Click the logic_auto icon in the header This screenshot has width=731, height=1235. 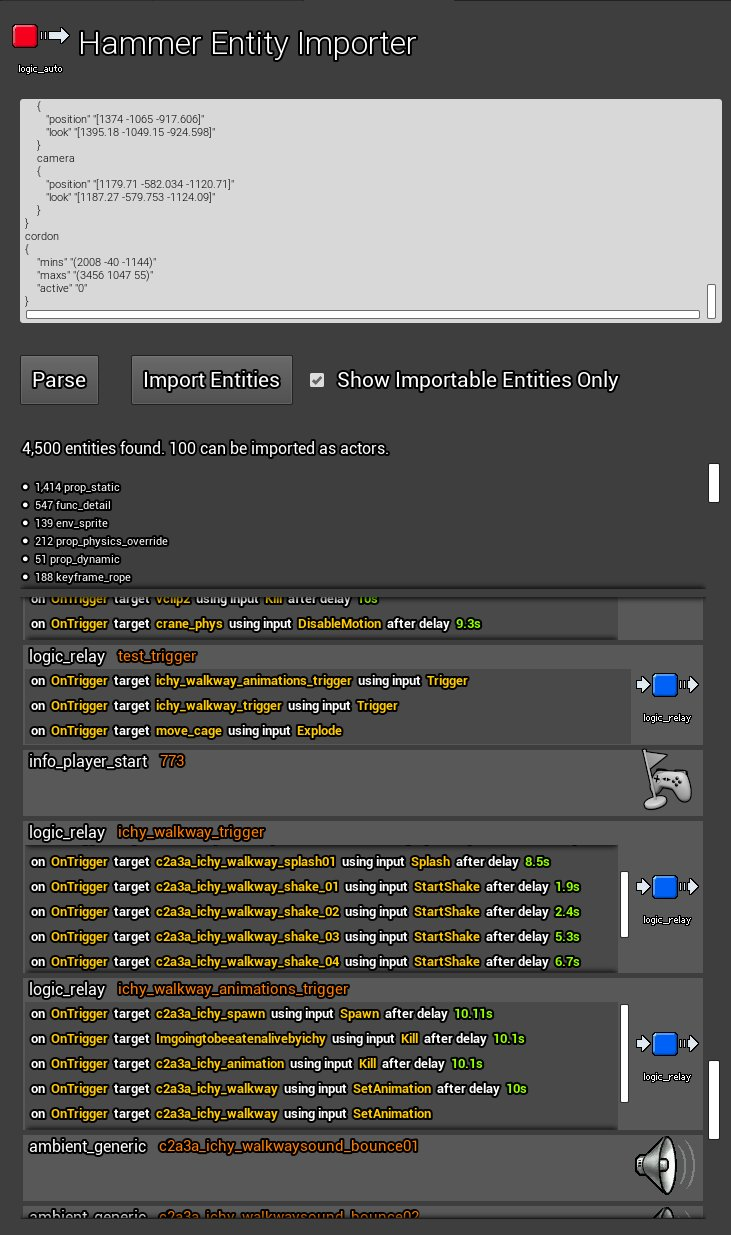point(39,38)
